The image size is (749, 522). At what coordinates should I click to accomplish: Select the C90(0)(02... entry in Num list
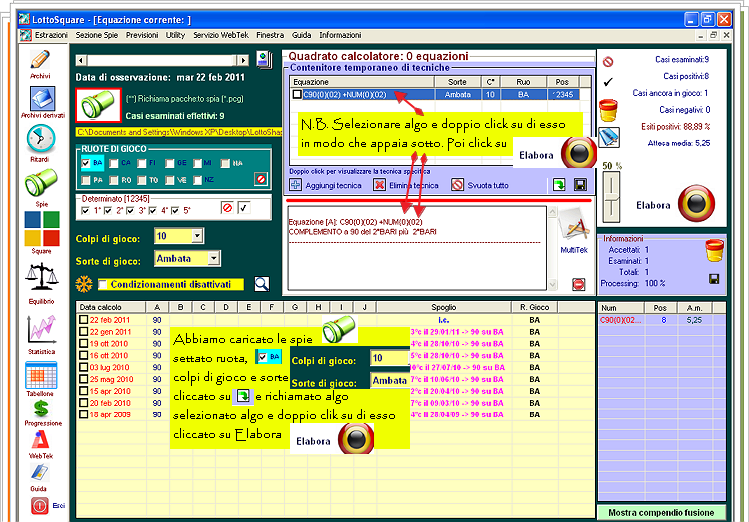[621, 320]
